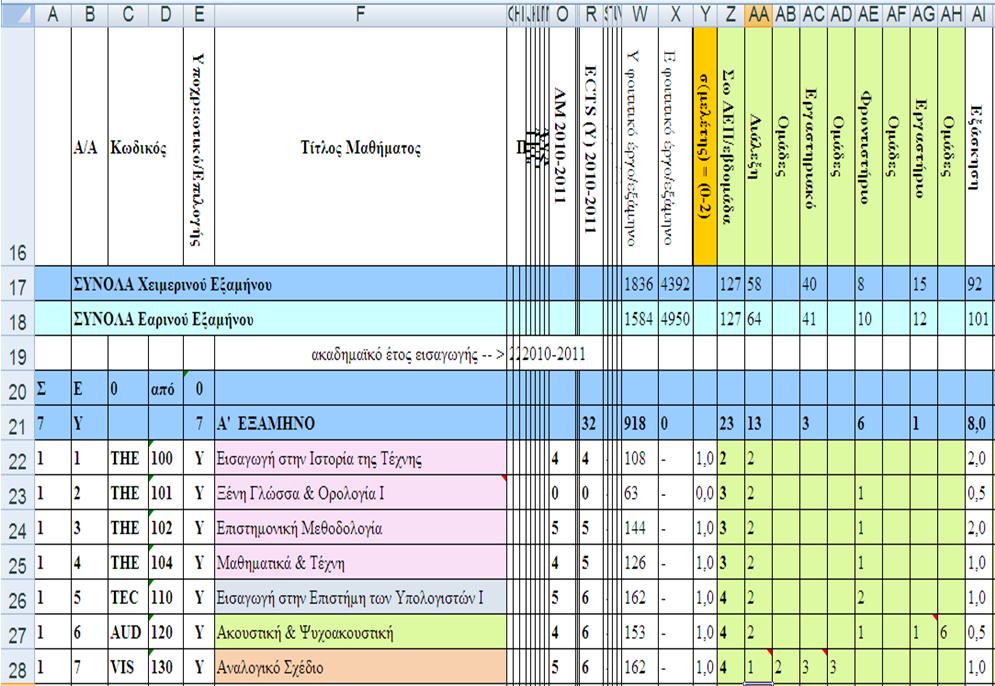Click the 'AUD' code cell
The image size is (995, 686).
128,632
